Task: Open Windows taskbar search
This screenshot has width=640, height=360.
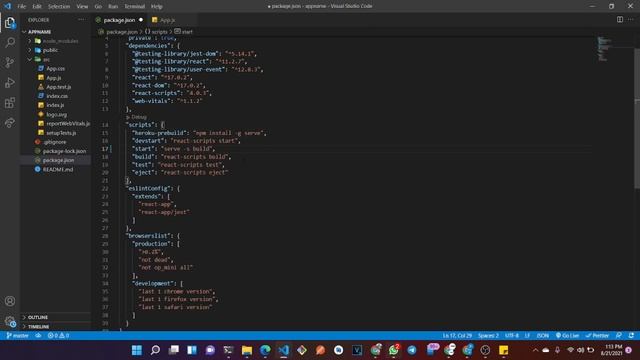Action: (x=155, y=350)
